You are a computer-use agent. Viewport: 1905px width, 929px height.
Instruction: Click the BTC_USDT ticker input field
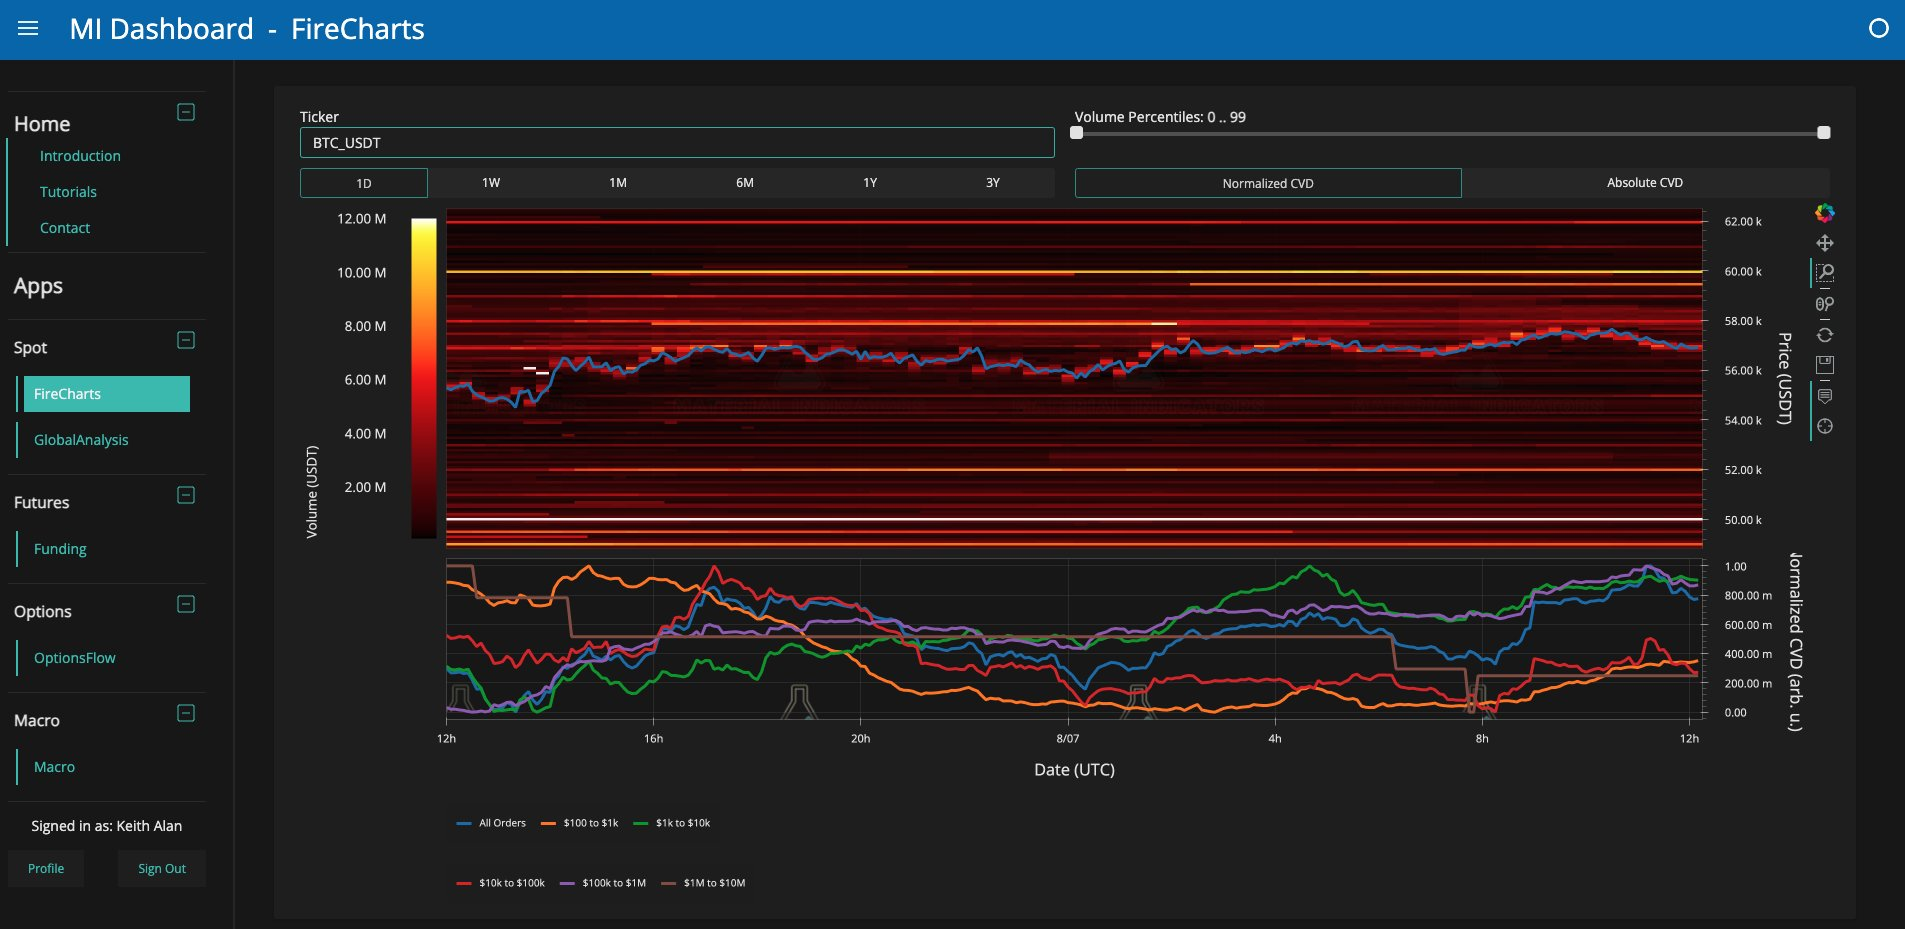677,143
